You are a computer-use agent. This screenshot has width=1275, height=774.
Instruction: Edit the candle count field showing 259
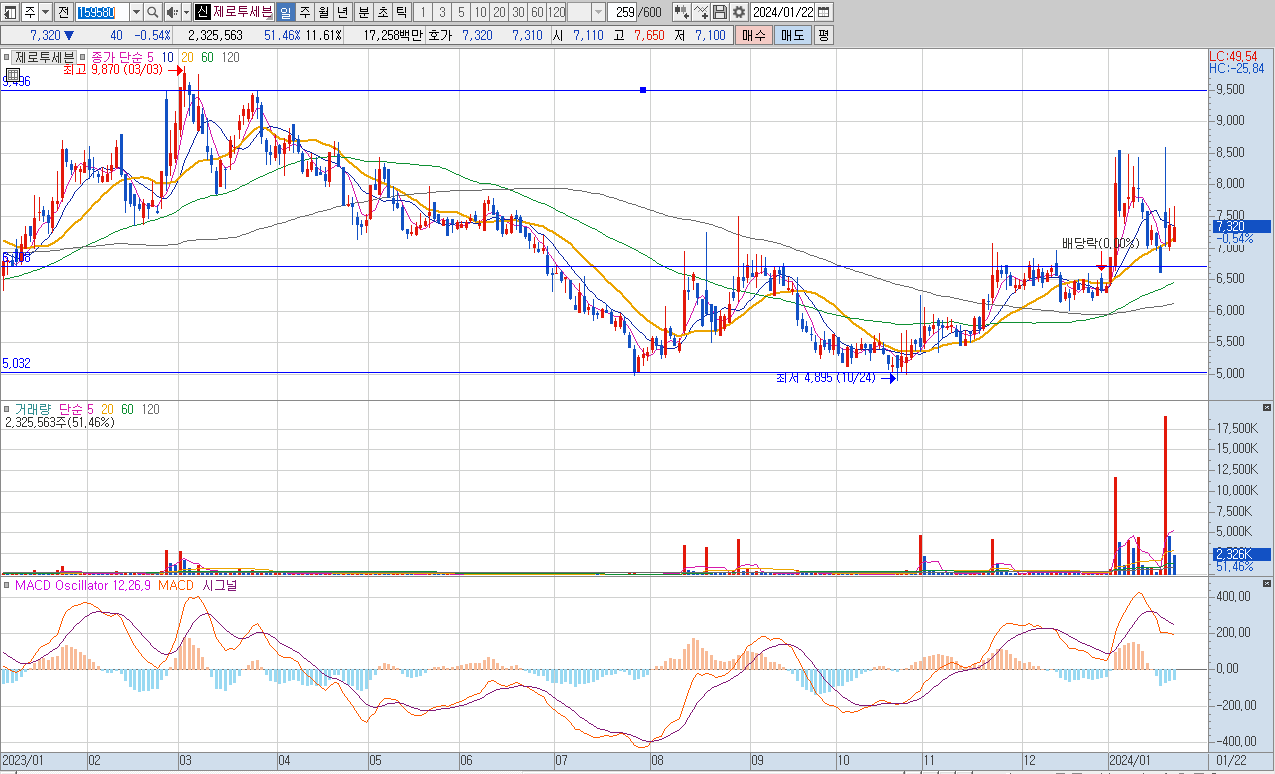621,12
